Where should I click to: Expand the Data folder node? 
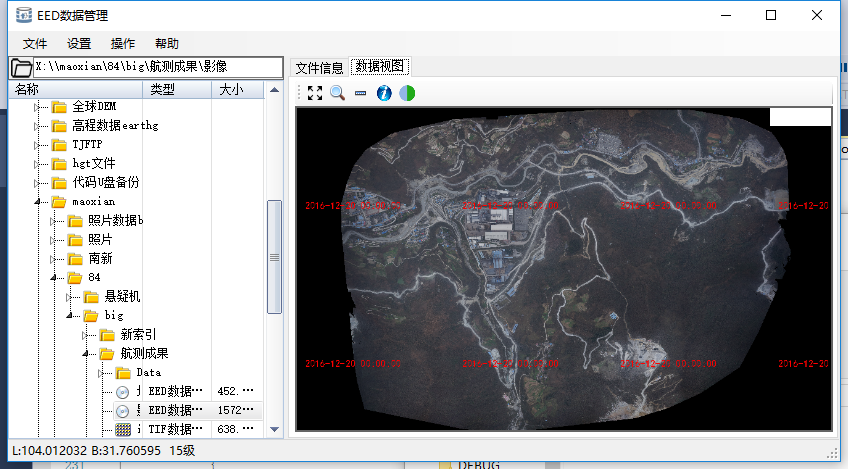coord(101,373)
